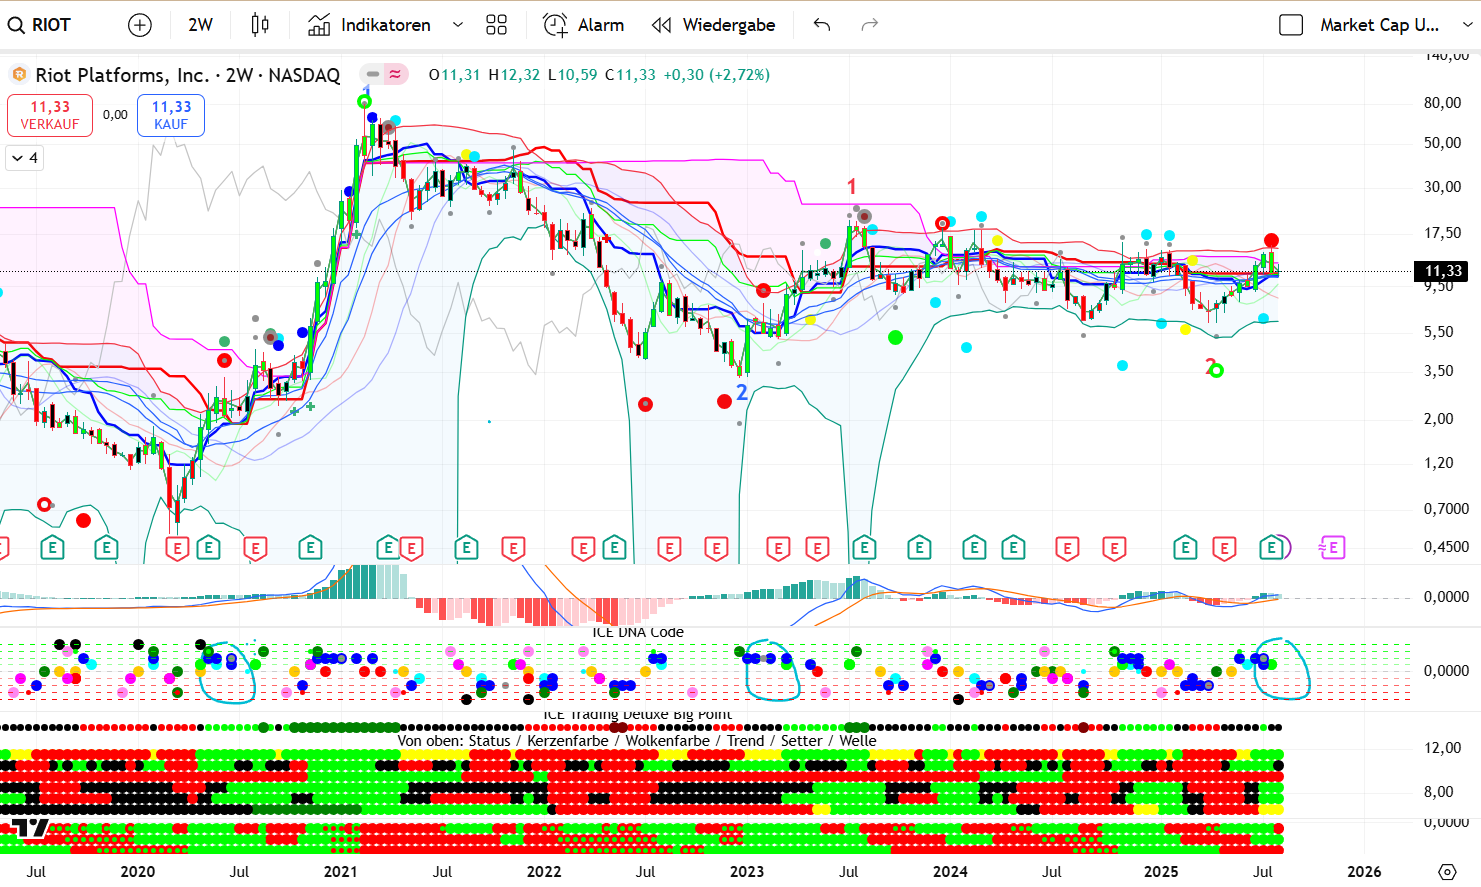The image size is (1481, 887).
Task: Open chart settings gear in bottom-right corner
Action: [1447, 872]
